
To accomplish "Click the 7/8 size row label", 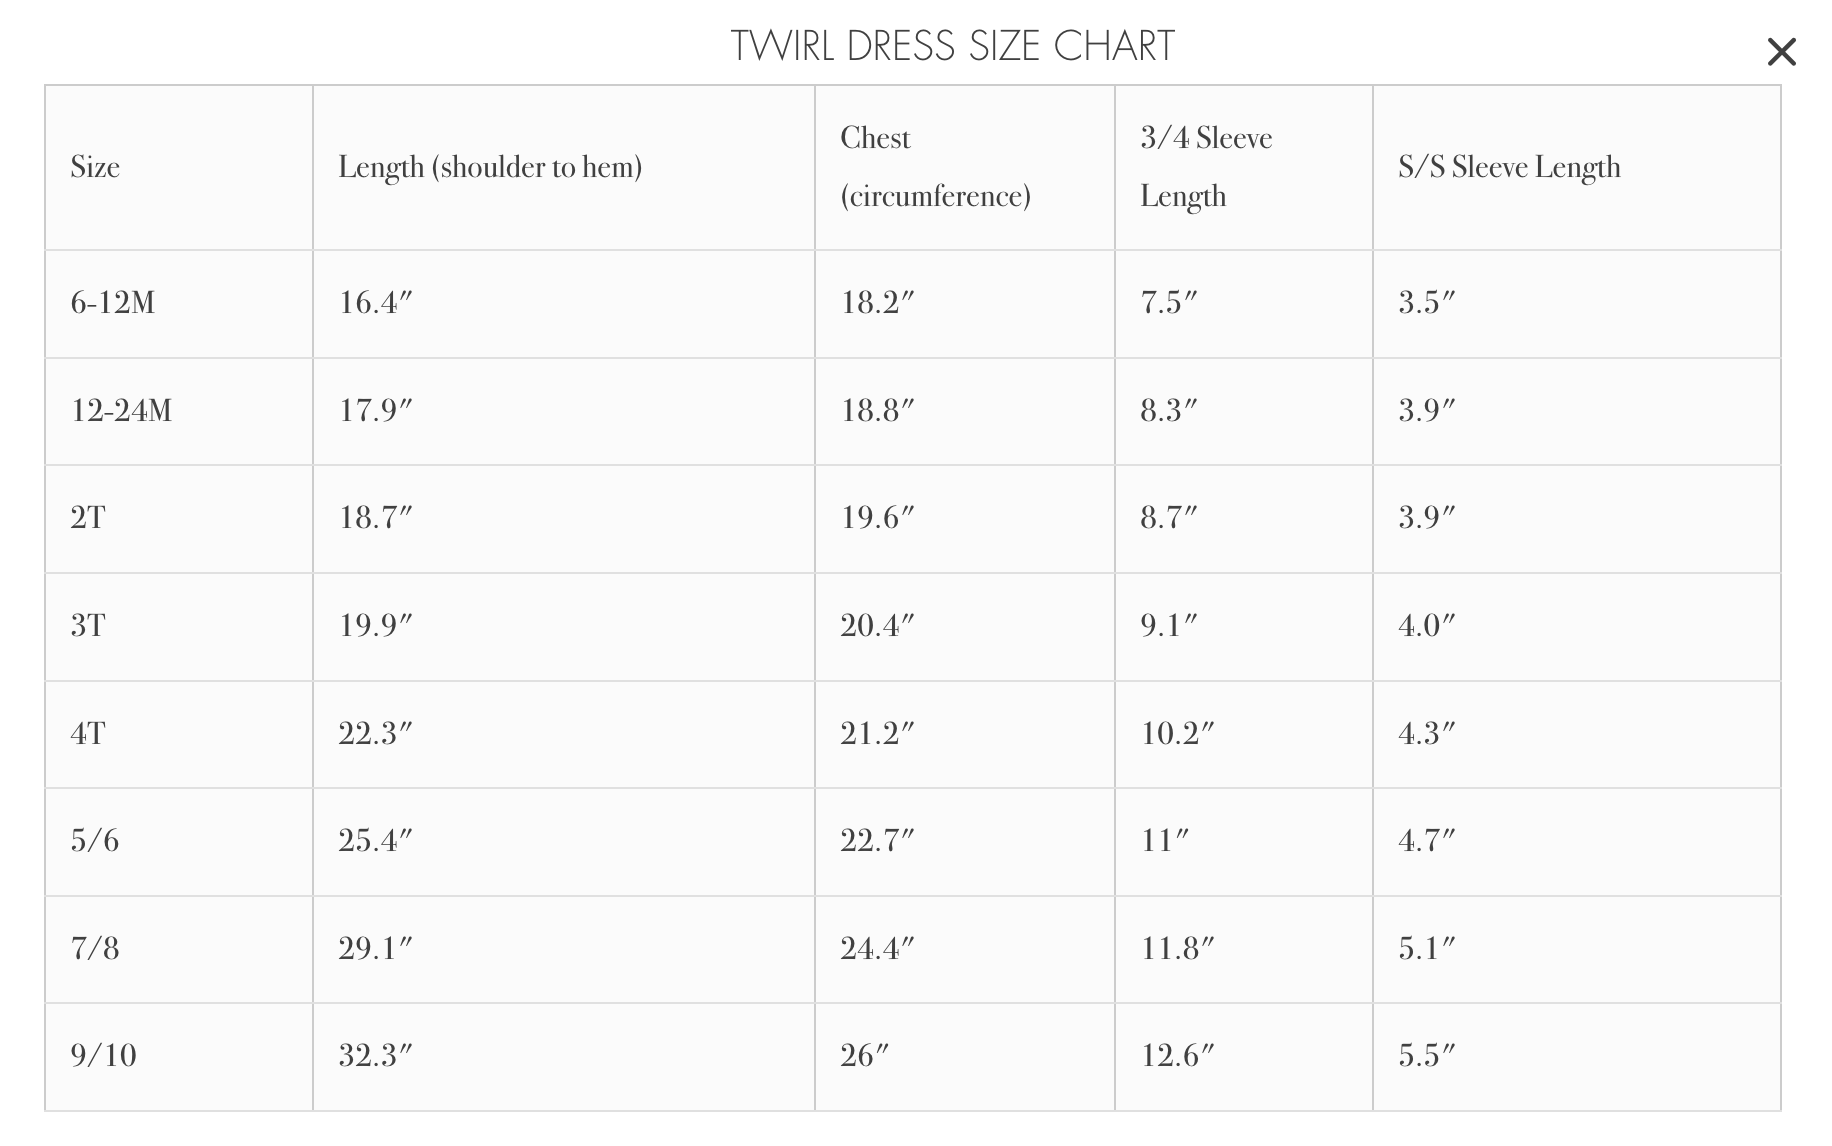I will coord(95,949).
